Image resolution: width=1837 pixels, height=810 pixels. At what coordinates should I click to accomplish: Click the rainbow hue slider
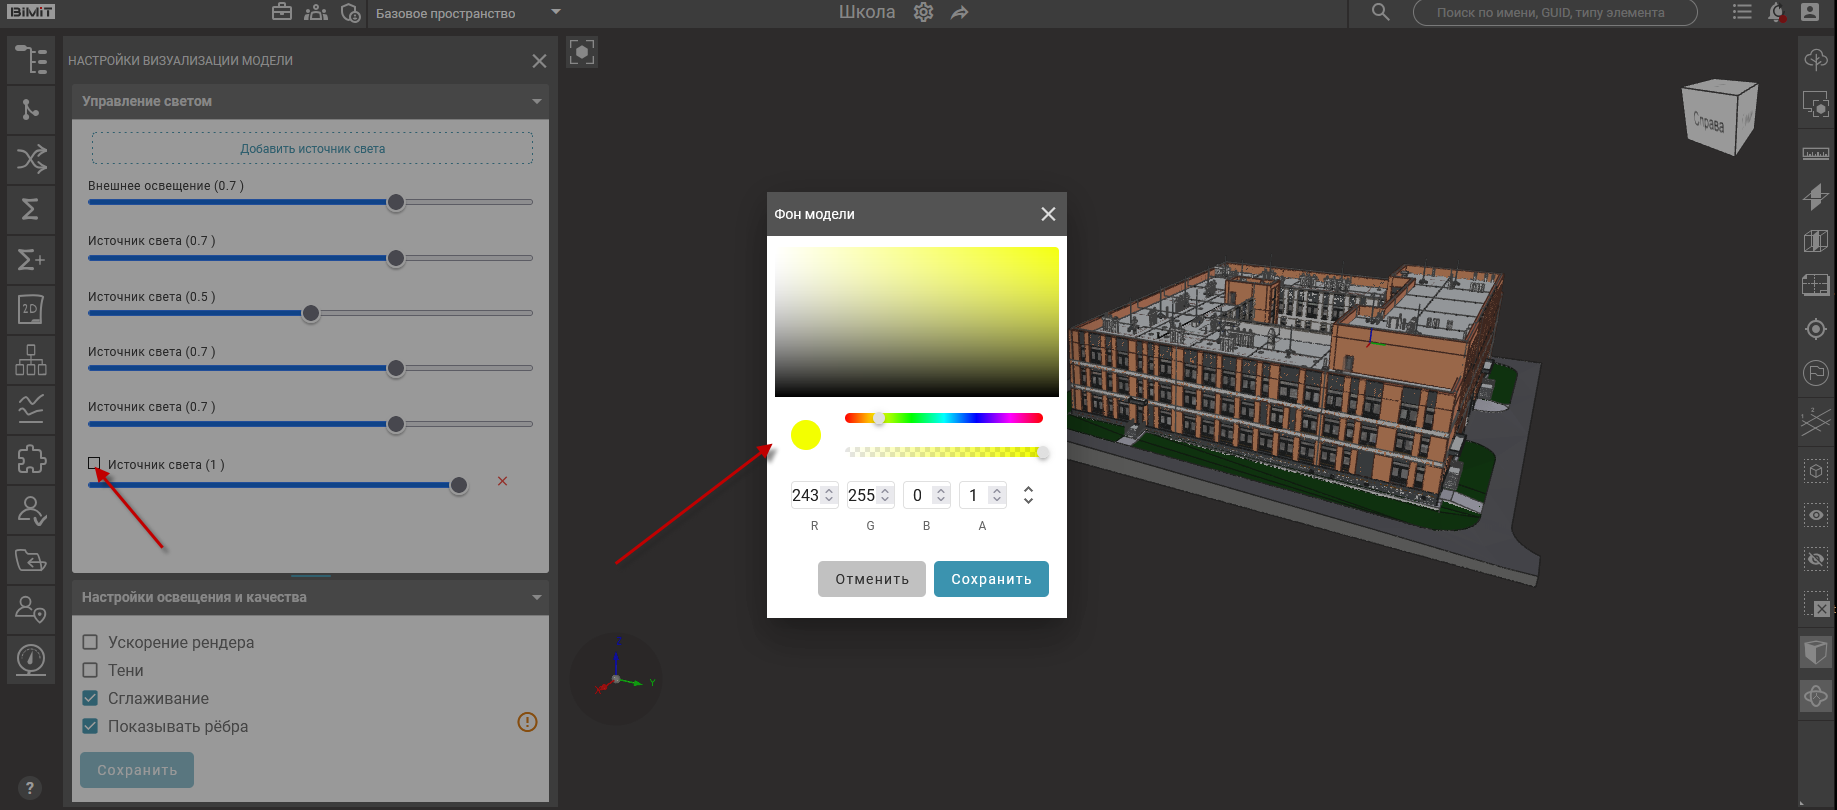tap(943, 418)
